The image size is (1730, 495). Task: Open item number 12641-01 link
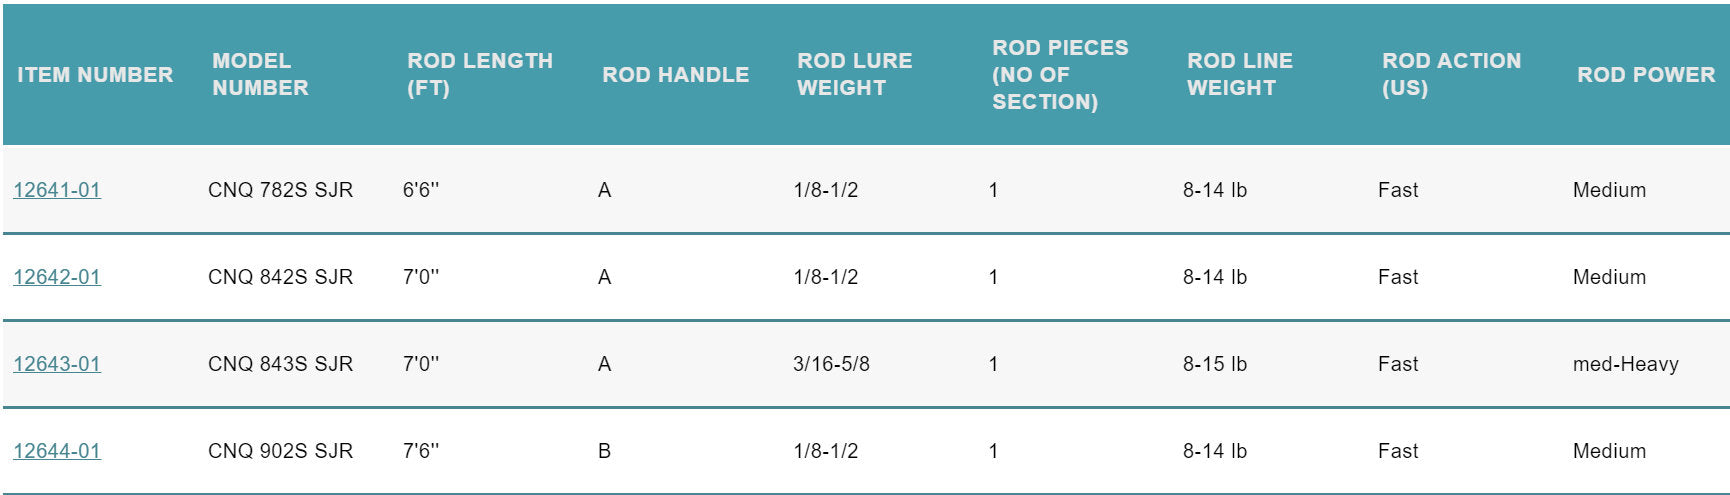(57, 190)
